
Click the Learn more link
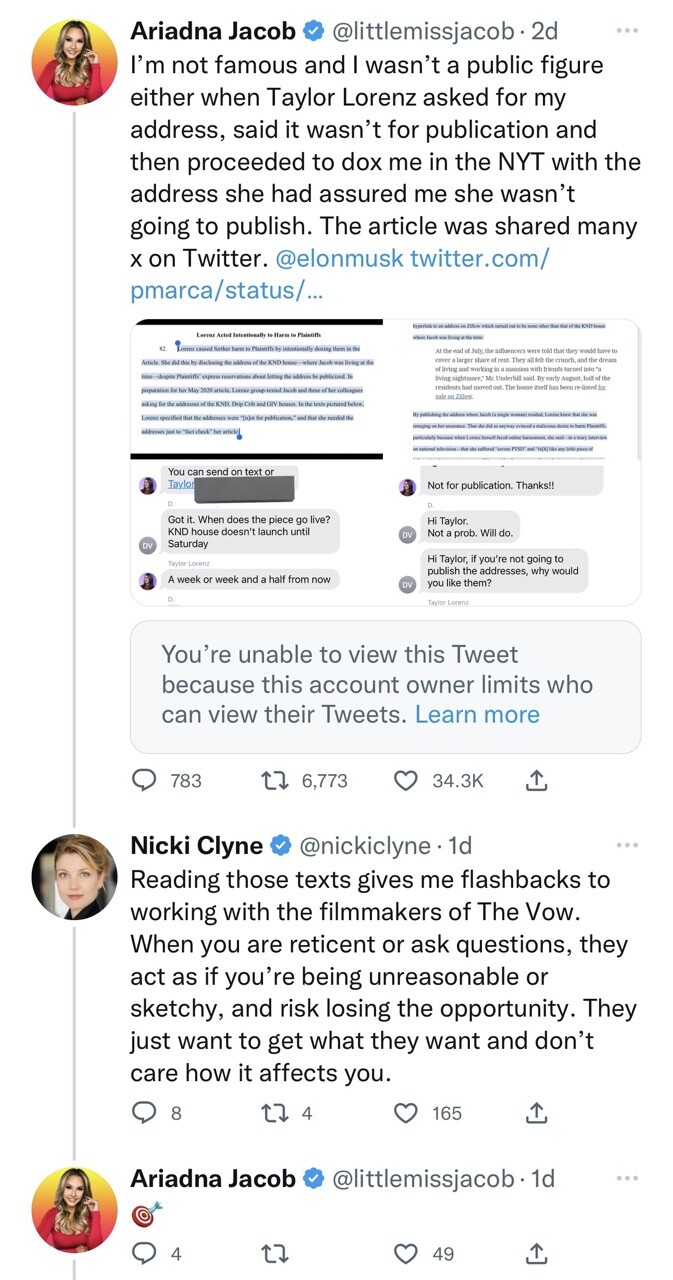pyautogui.click(x=479, y=714)
